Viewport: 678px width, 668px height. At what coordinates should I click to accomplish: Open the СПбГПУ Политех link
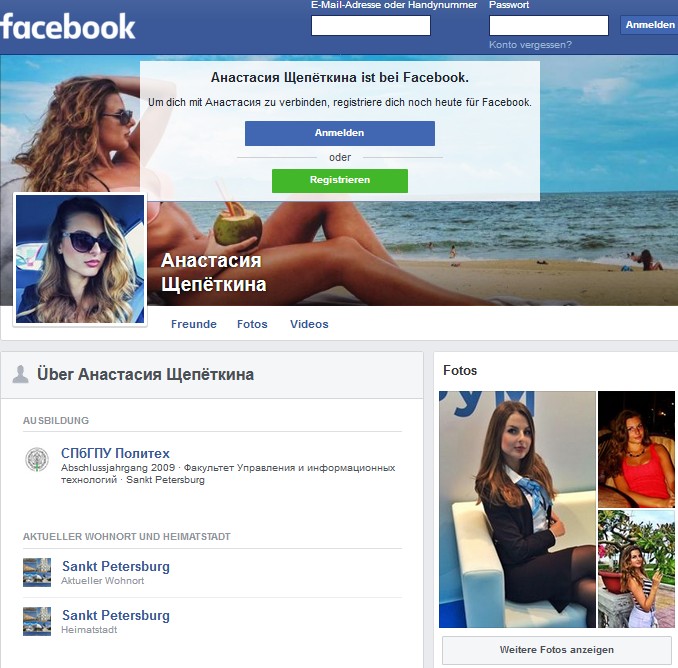click(115, 453)
